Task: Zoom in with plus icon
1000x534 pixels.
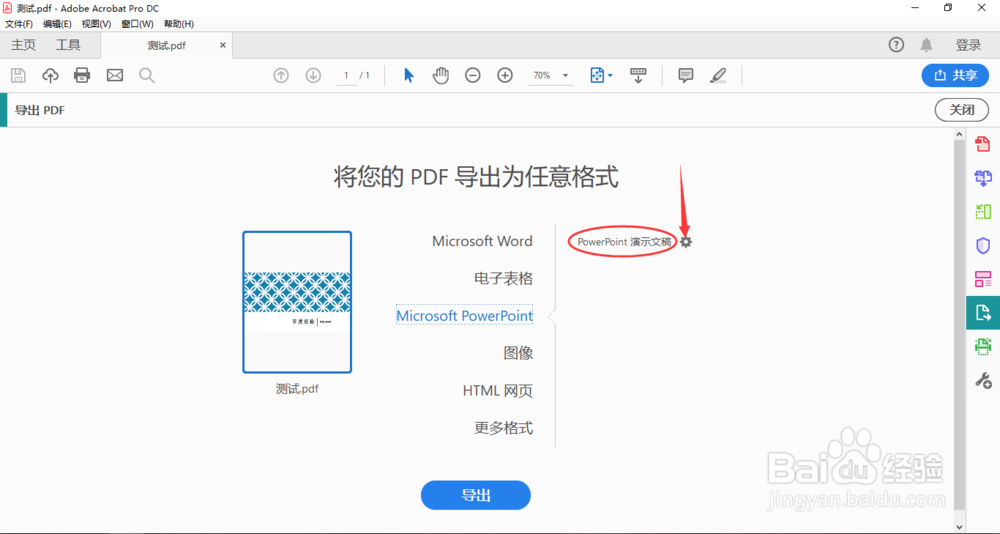Action: [x=505, y=75]
